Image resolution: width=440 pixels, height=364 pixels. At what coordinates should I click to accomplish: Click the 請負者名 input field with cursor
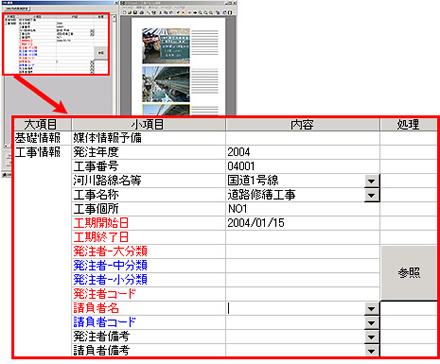[295, 309]
